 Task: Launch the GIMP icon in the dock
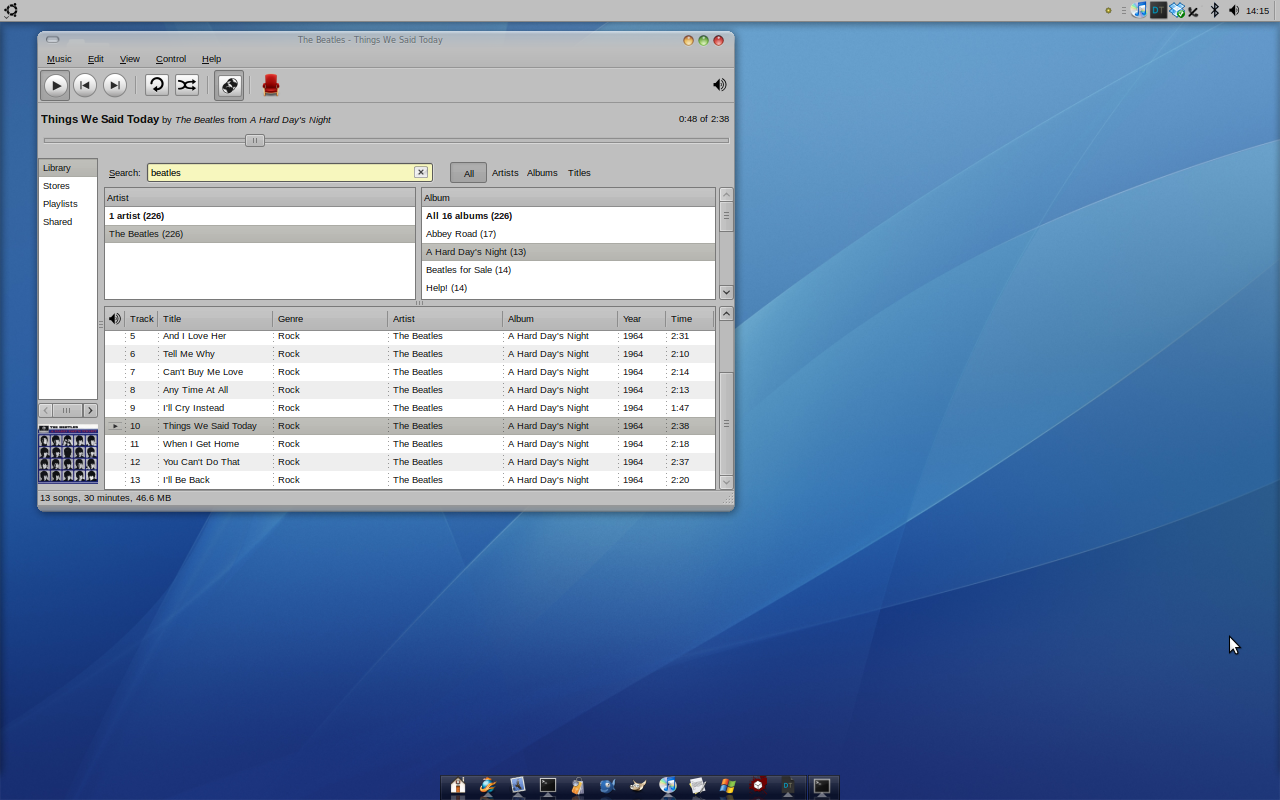(638, 786)
